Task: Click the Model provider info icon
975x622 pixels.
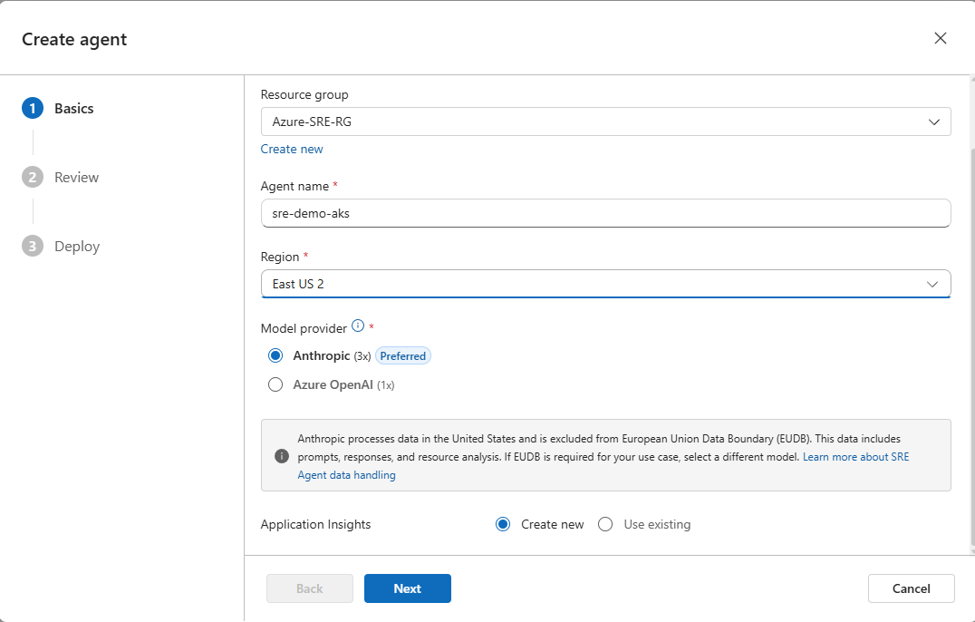Action: coord(358,325)
